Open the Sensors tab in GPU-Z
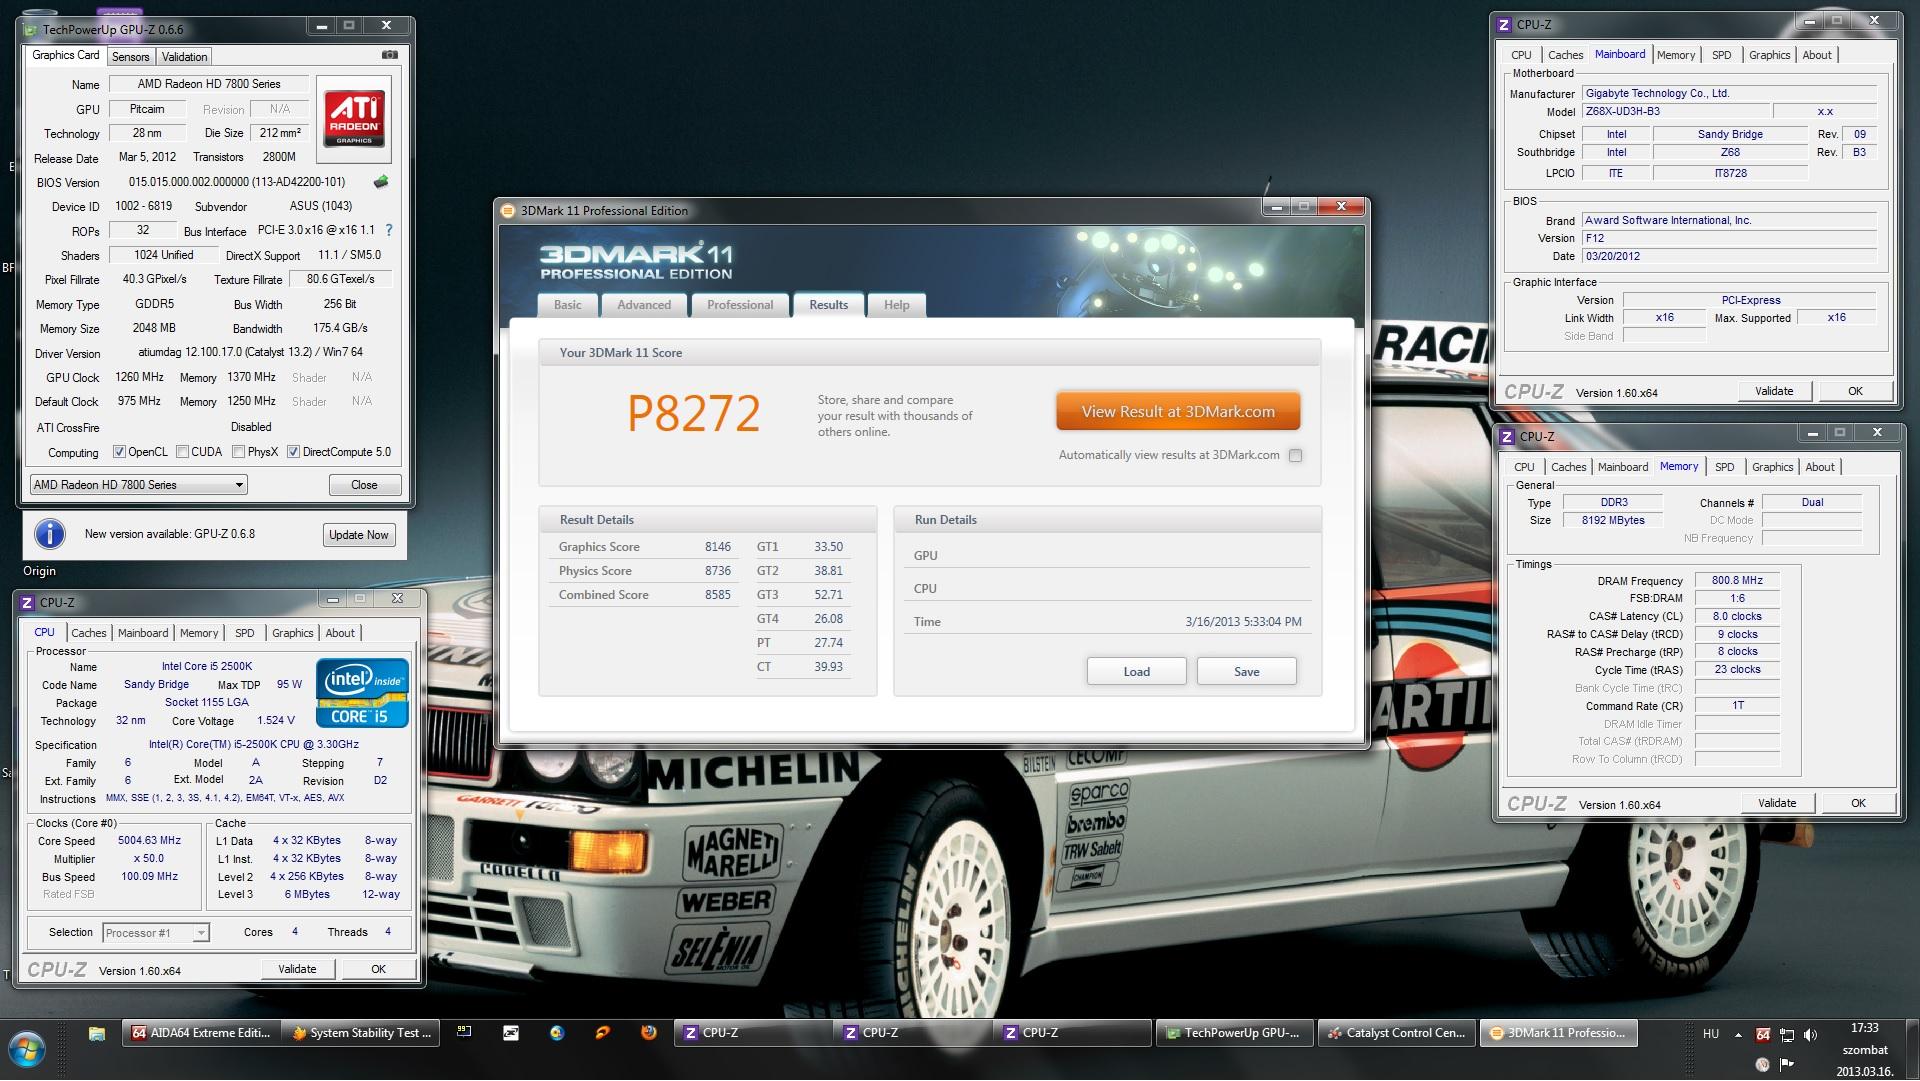The width and height of the screenshot is (1920, 1081). click(130, 57)
